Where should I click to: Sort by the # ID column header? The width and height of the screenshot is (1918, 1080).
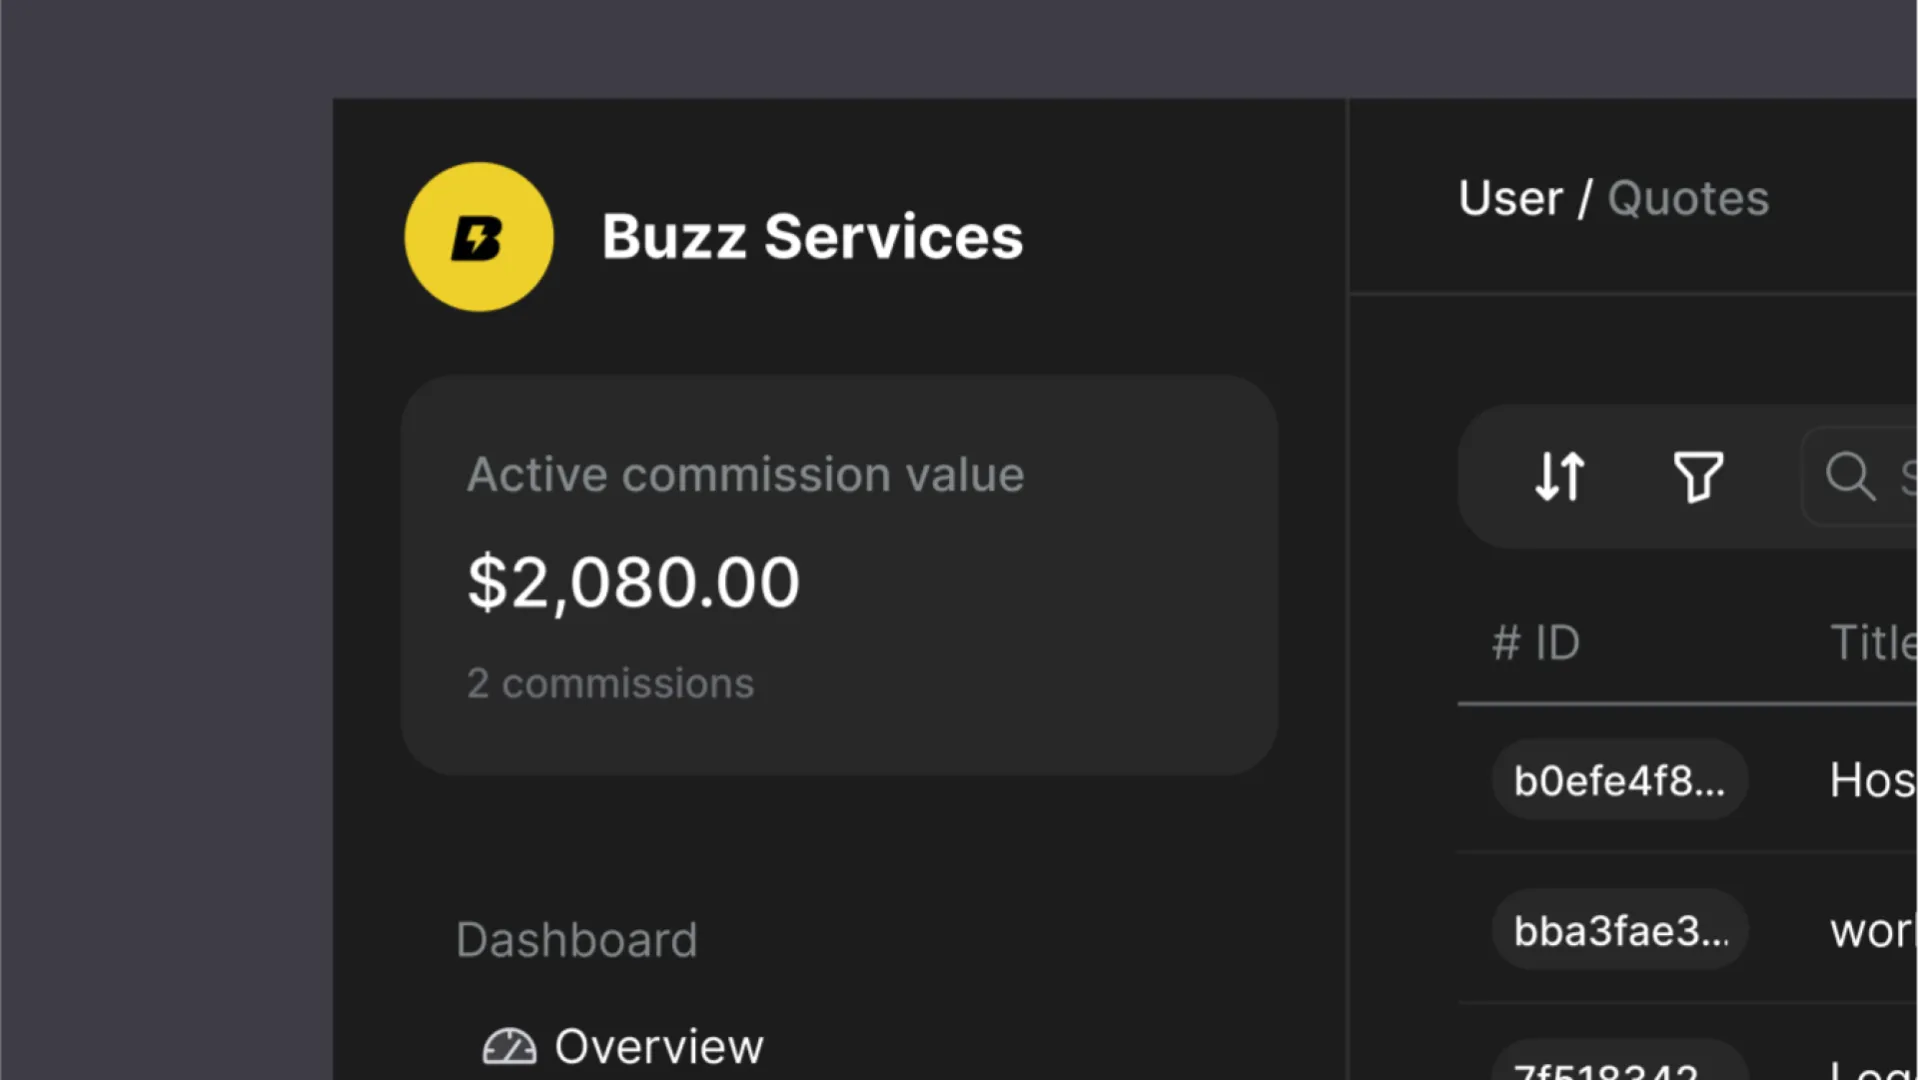[1536, 642]
